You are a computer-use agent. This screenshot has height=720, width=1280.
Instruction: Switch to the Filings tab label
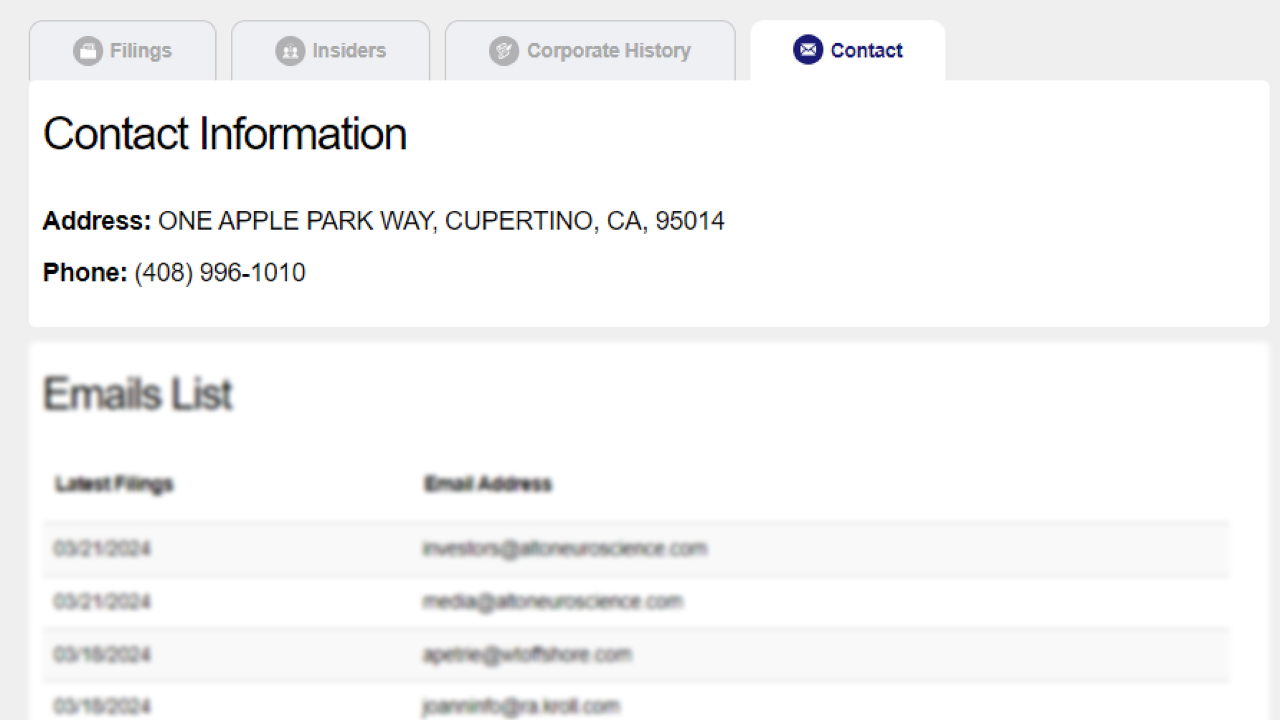pos(140,51)
